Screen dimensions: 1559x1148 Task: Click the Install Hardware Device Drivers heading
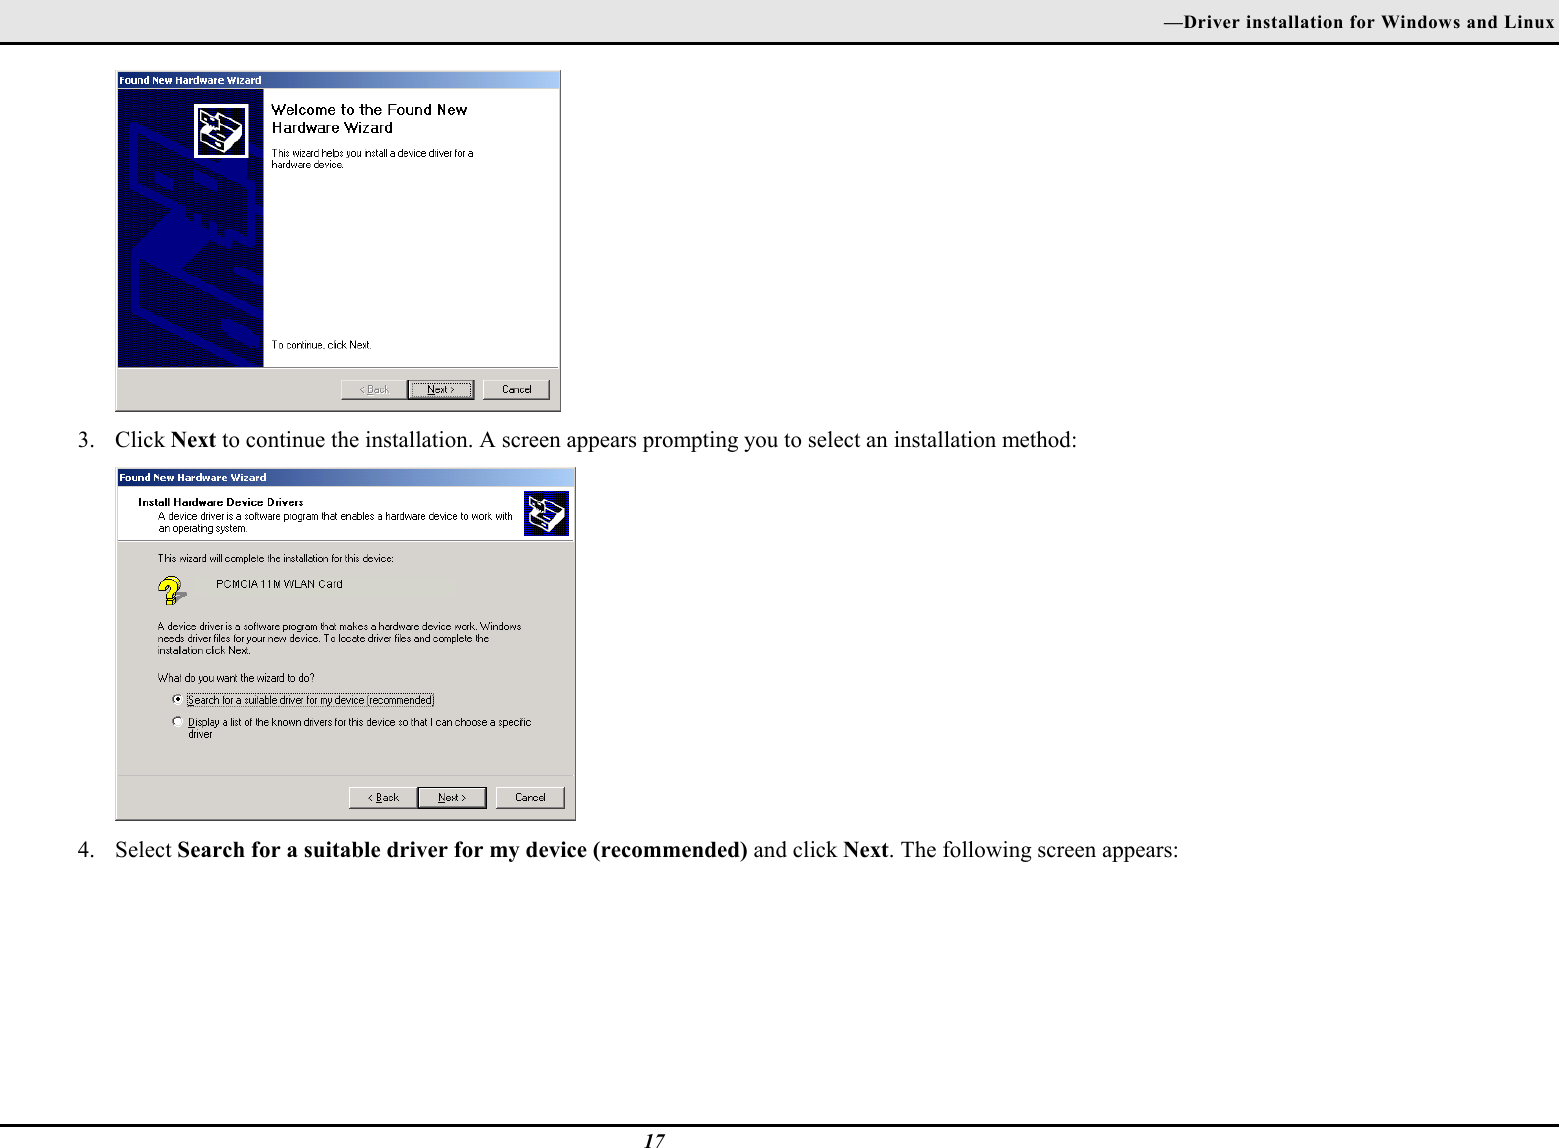pyautogui.click(x=220, y=502)
